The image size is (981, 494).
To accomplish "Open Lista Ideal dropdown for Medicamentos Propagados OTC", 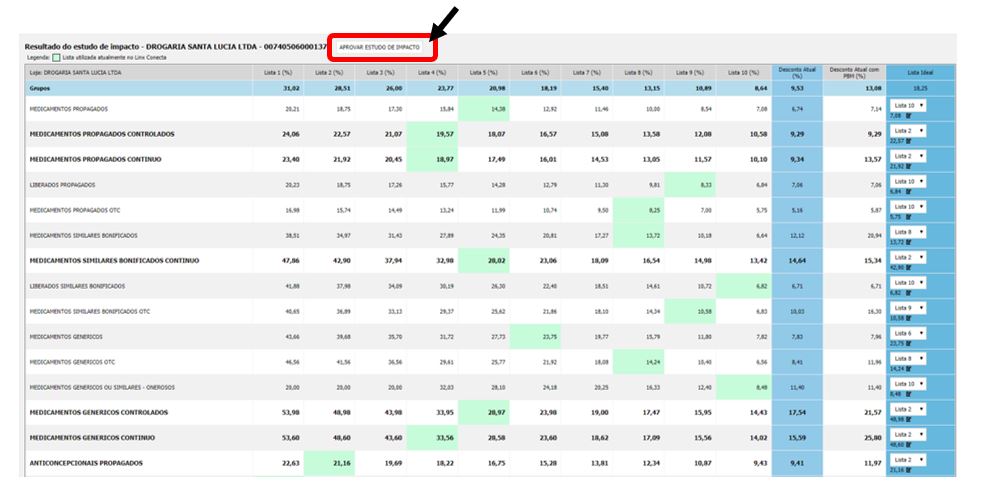I will (x=908, y=206).
